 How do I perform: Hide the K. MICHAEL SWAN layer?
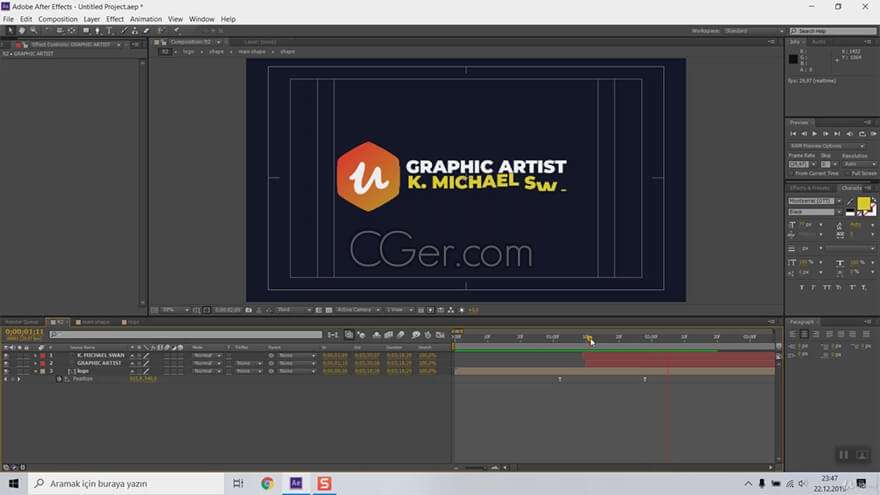[x=6, y=355]
